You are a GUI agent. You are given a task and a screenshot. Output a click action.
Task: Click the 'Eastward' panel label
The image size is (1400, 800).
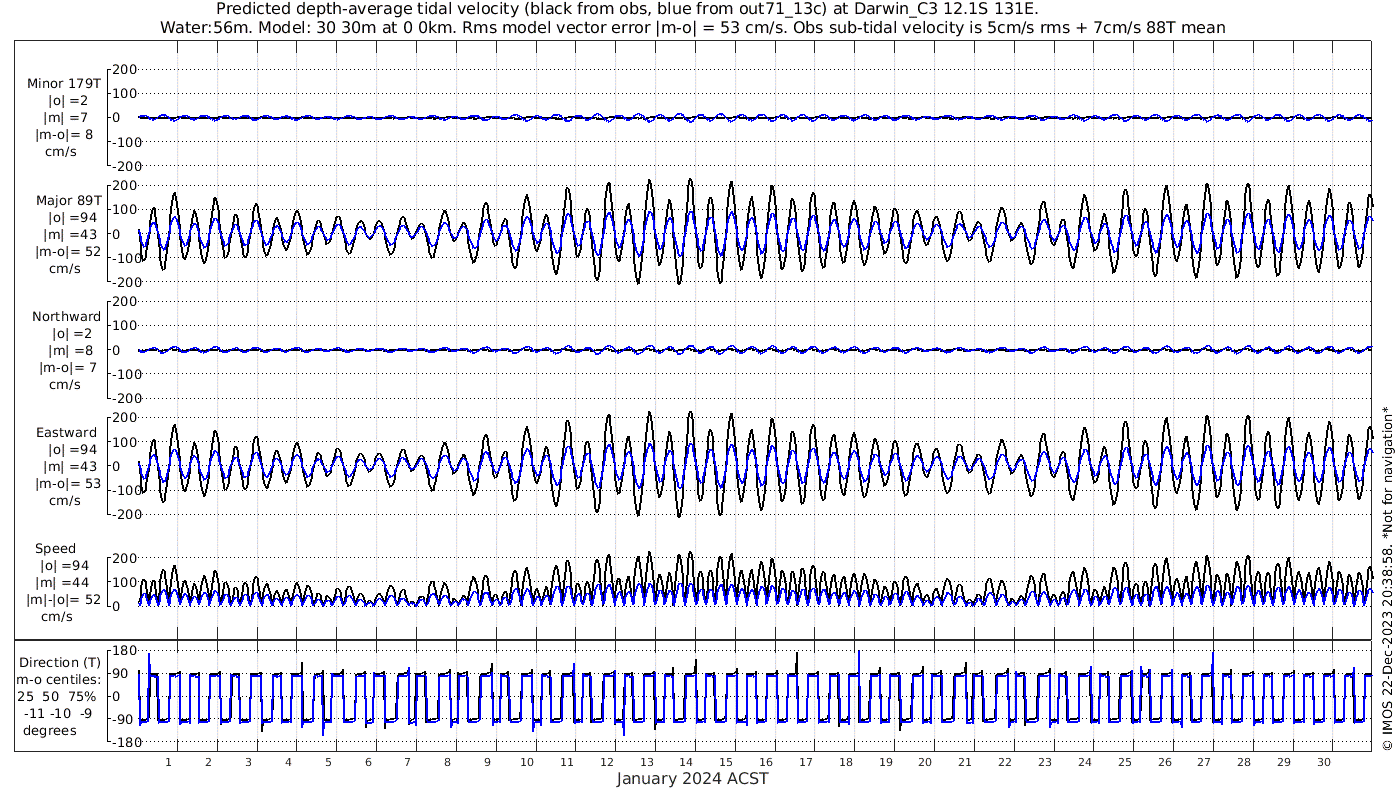pyautogui.click(x=67, y=433)
